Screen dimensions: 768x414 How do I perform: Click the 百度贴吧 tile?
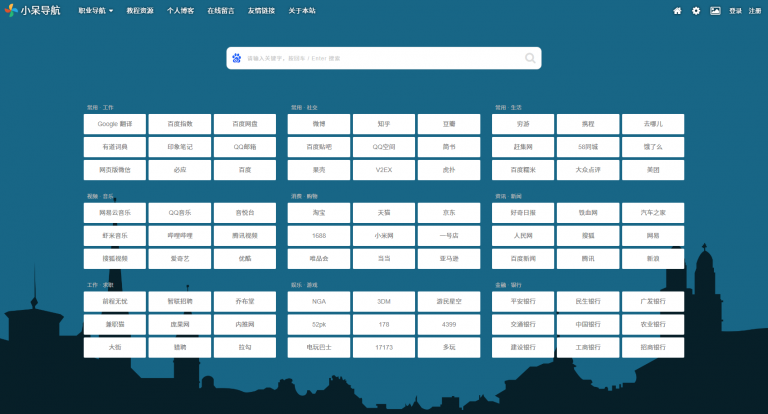point(319,147)
